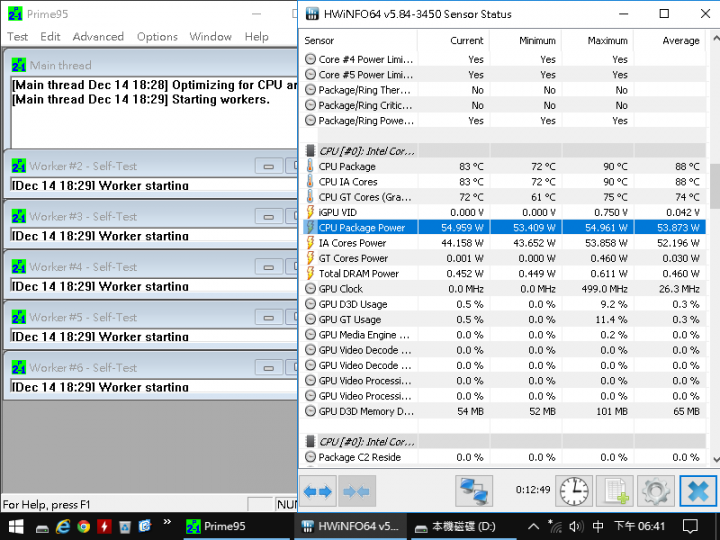Screen dimensions: 720x540
Task: Open the Options menu in Prime95
Action: click(x=157, y=36)
